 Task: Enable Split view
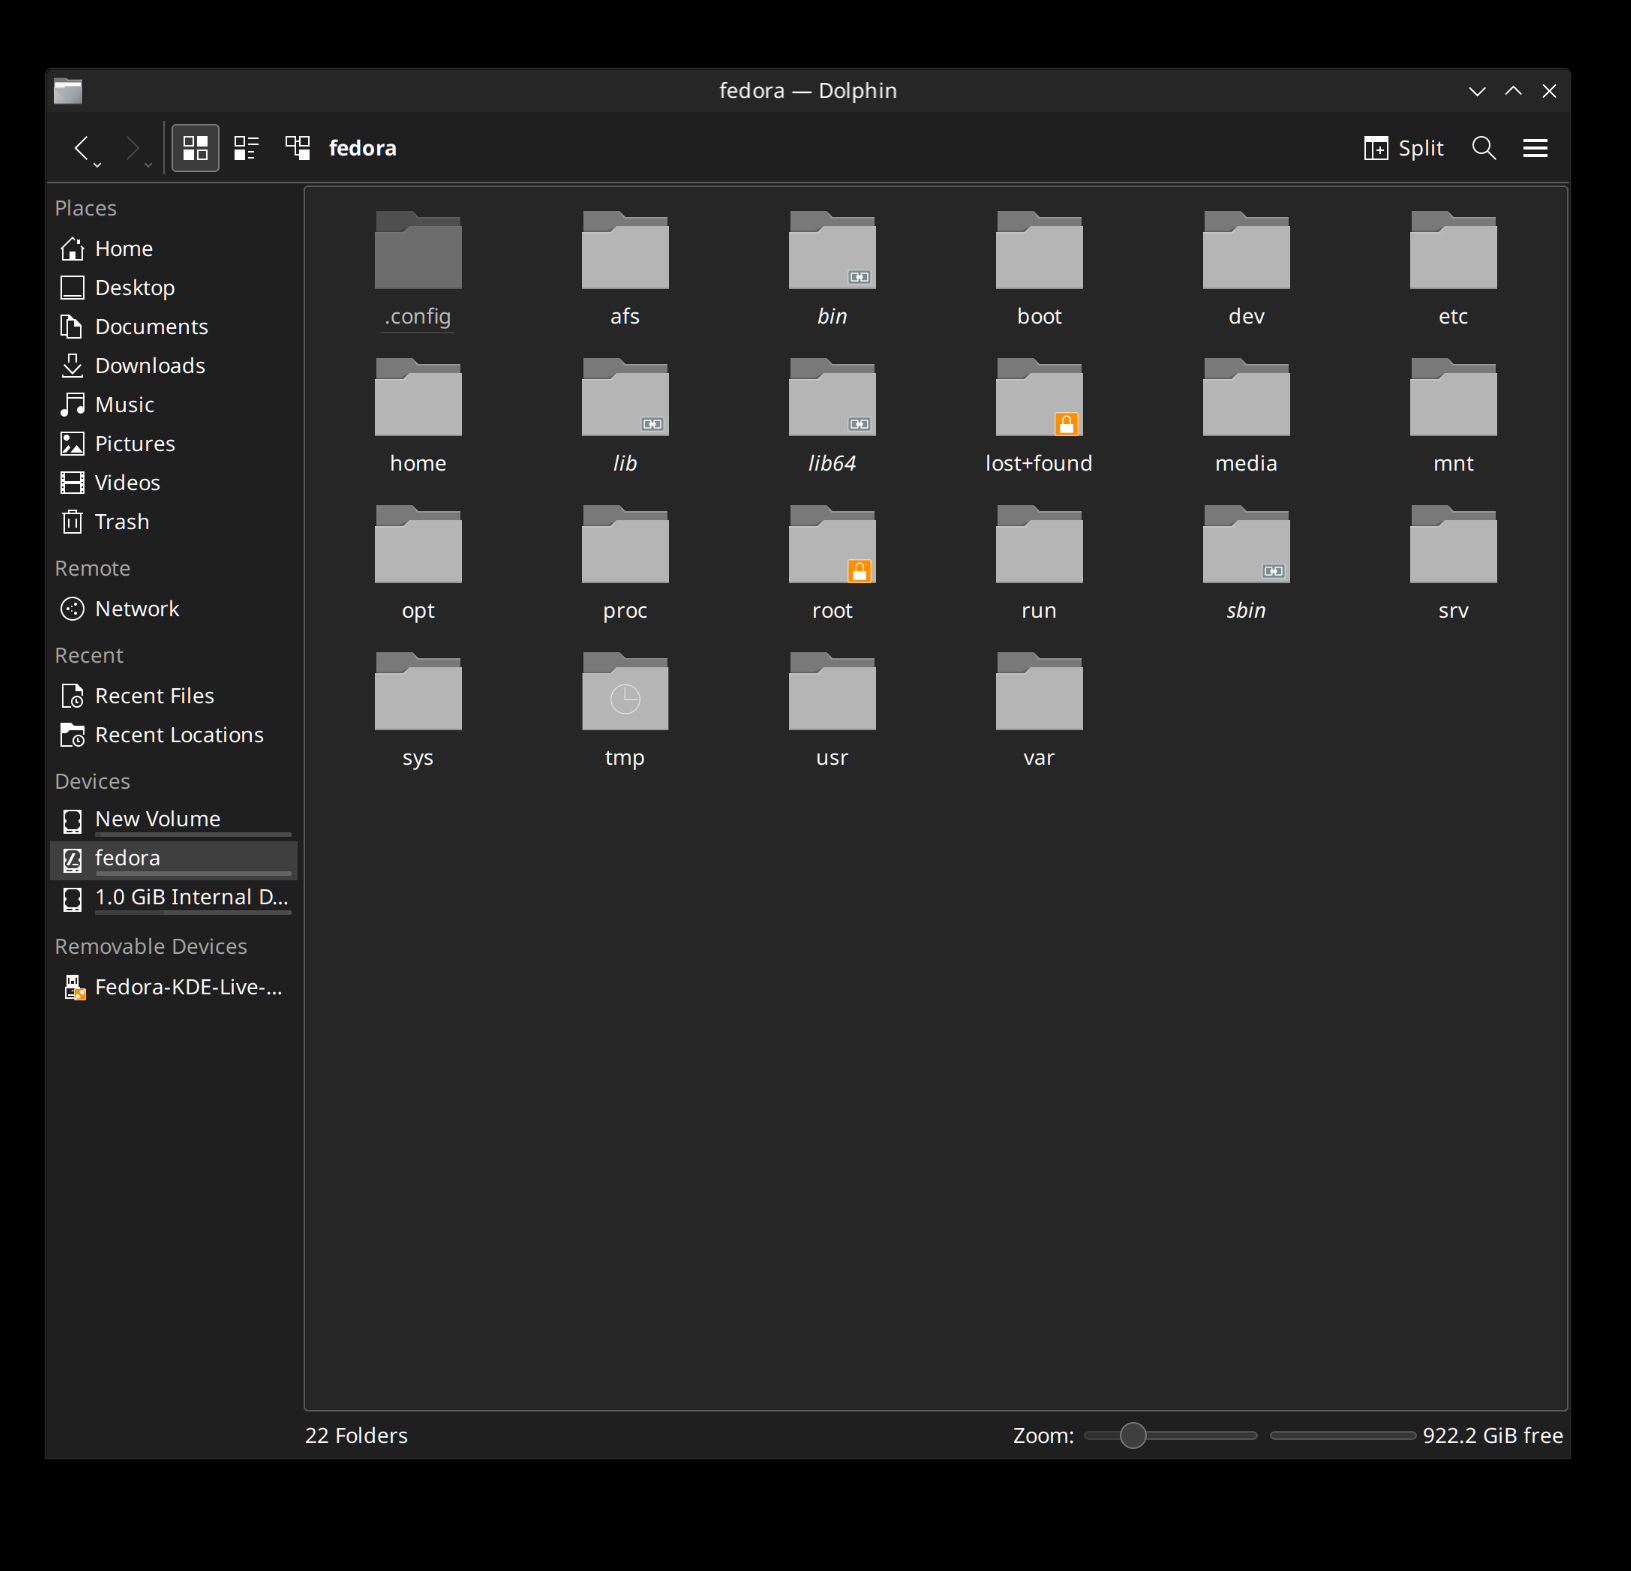[x=1403, y=148]
